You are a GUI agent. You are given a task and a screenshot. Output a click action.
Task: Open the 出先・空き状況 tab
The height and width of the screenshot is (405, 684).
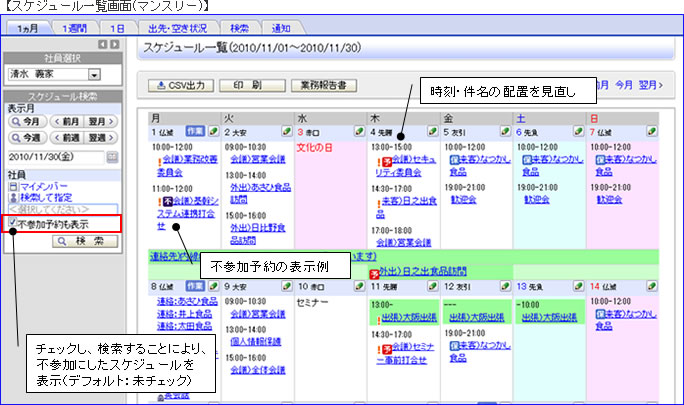[x=178, y=28]
